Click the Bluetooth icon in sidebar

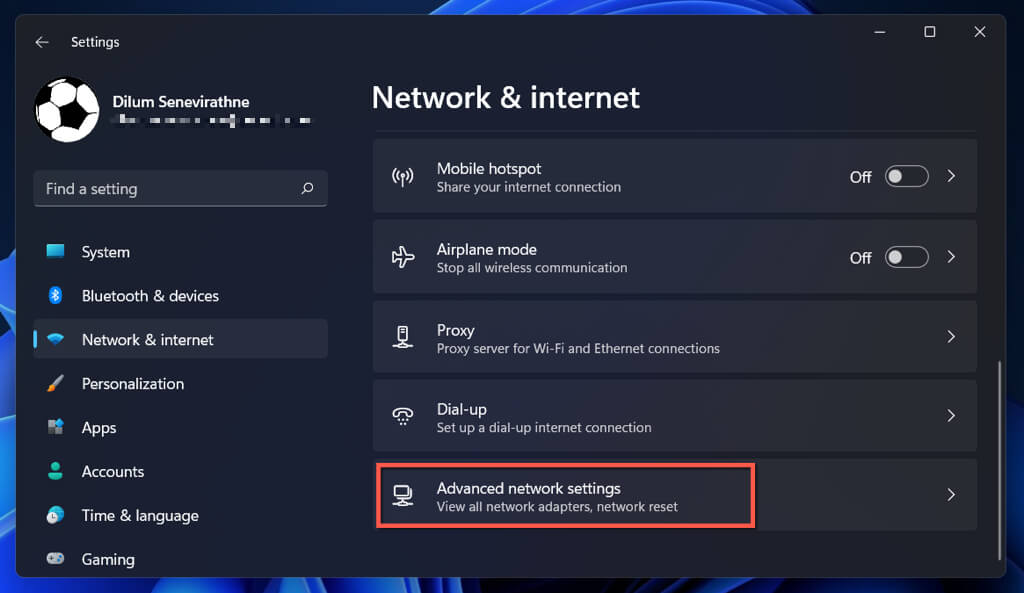click(56, 296)
